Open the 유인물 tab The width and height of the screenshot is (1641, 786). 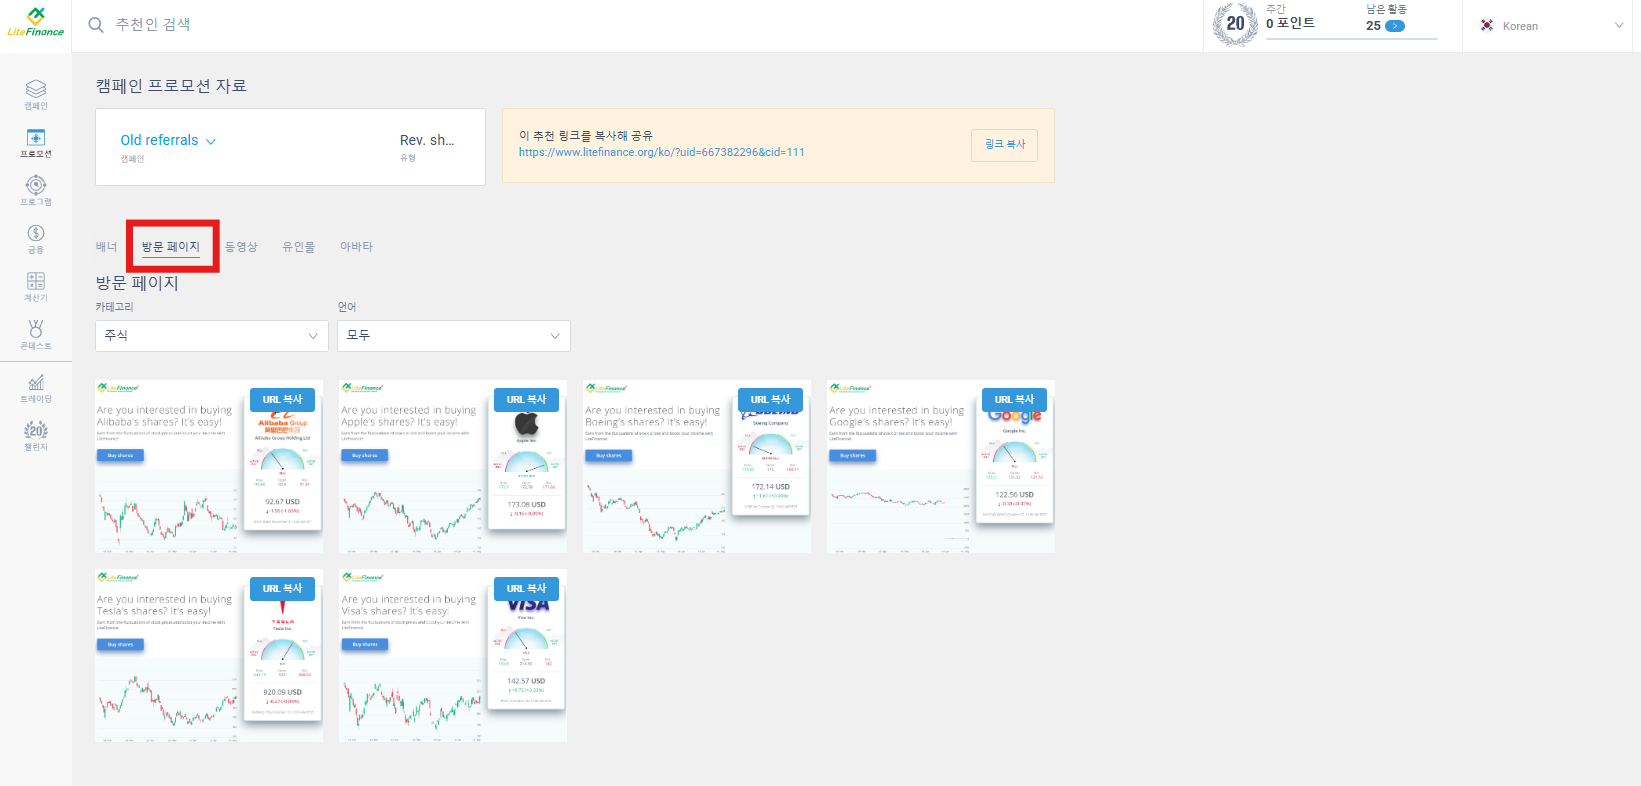298,247
